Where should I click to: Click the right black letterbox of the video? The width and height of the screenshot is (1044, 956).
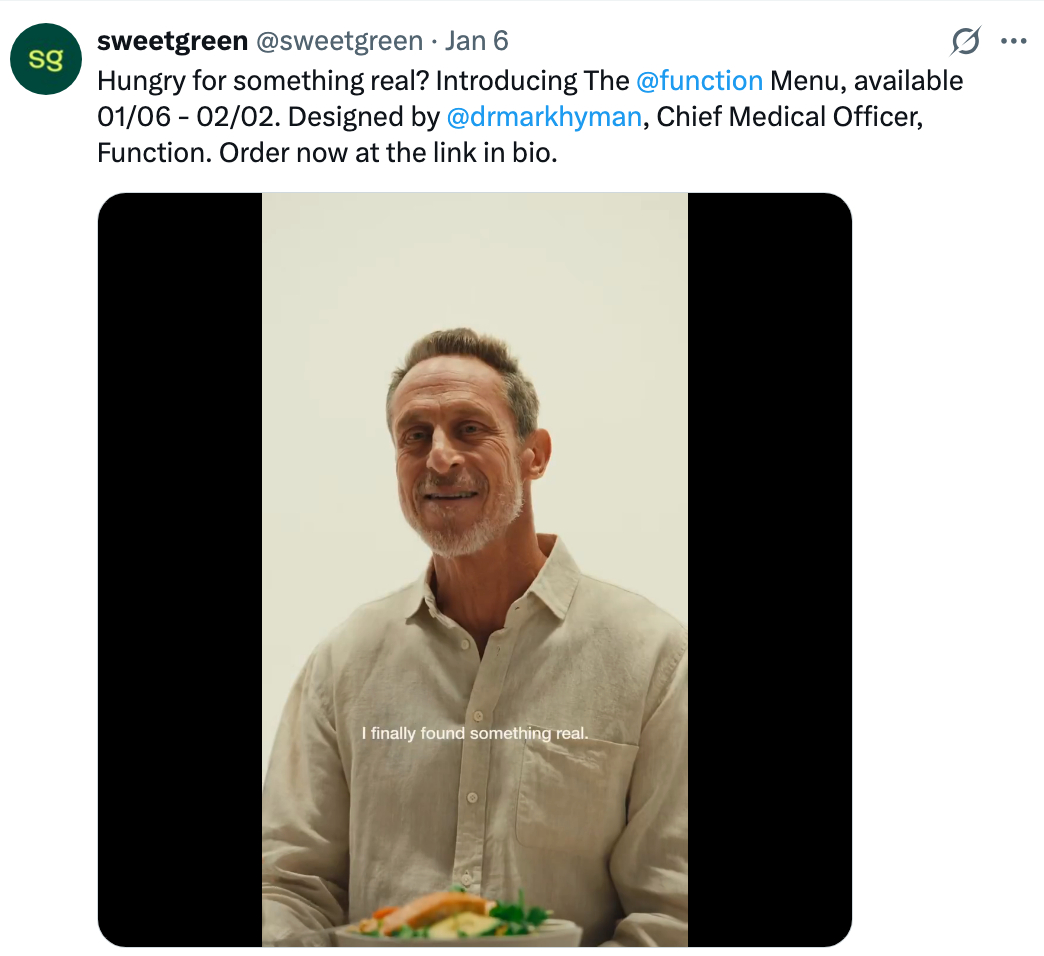[x=769, y=569]
